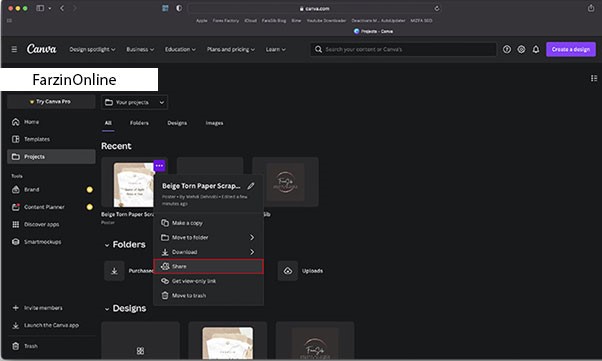
Task: Select Move to trash
Action: tap(208, 295)
